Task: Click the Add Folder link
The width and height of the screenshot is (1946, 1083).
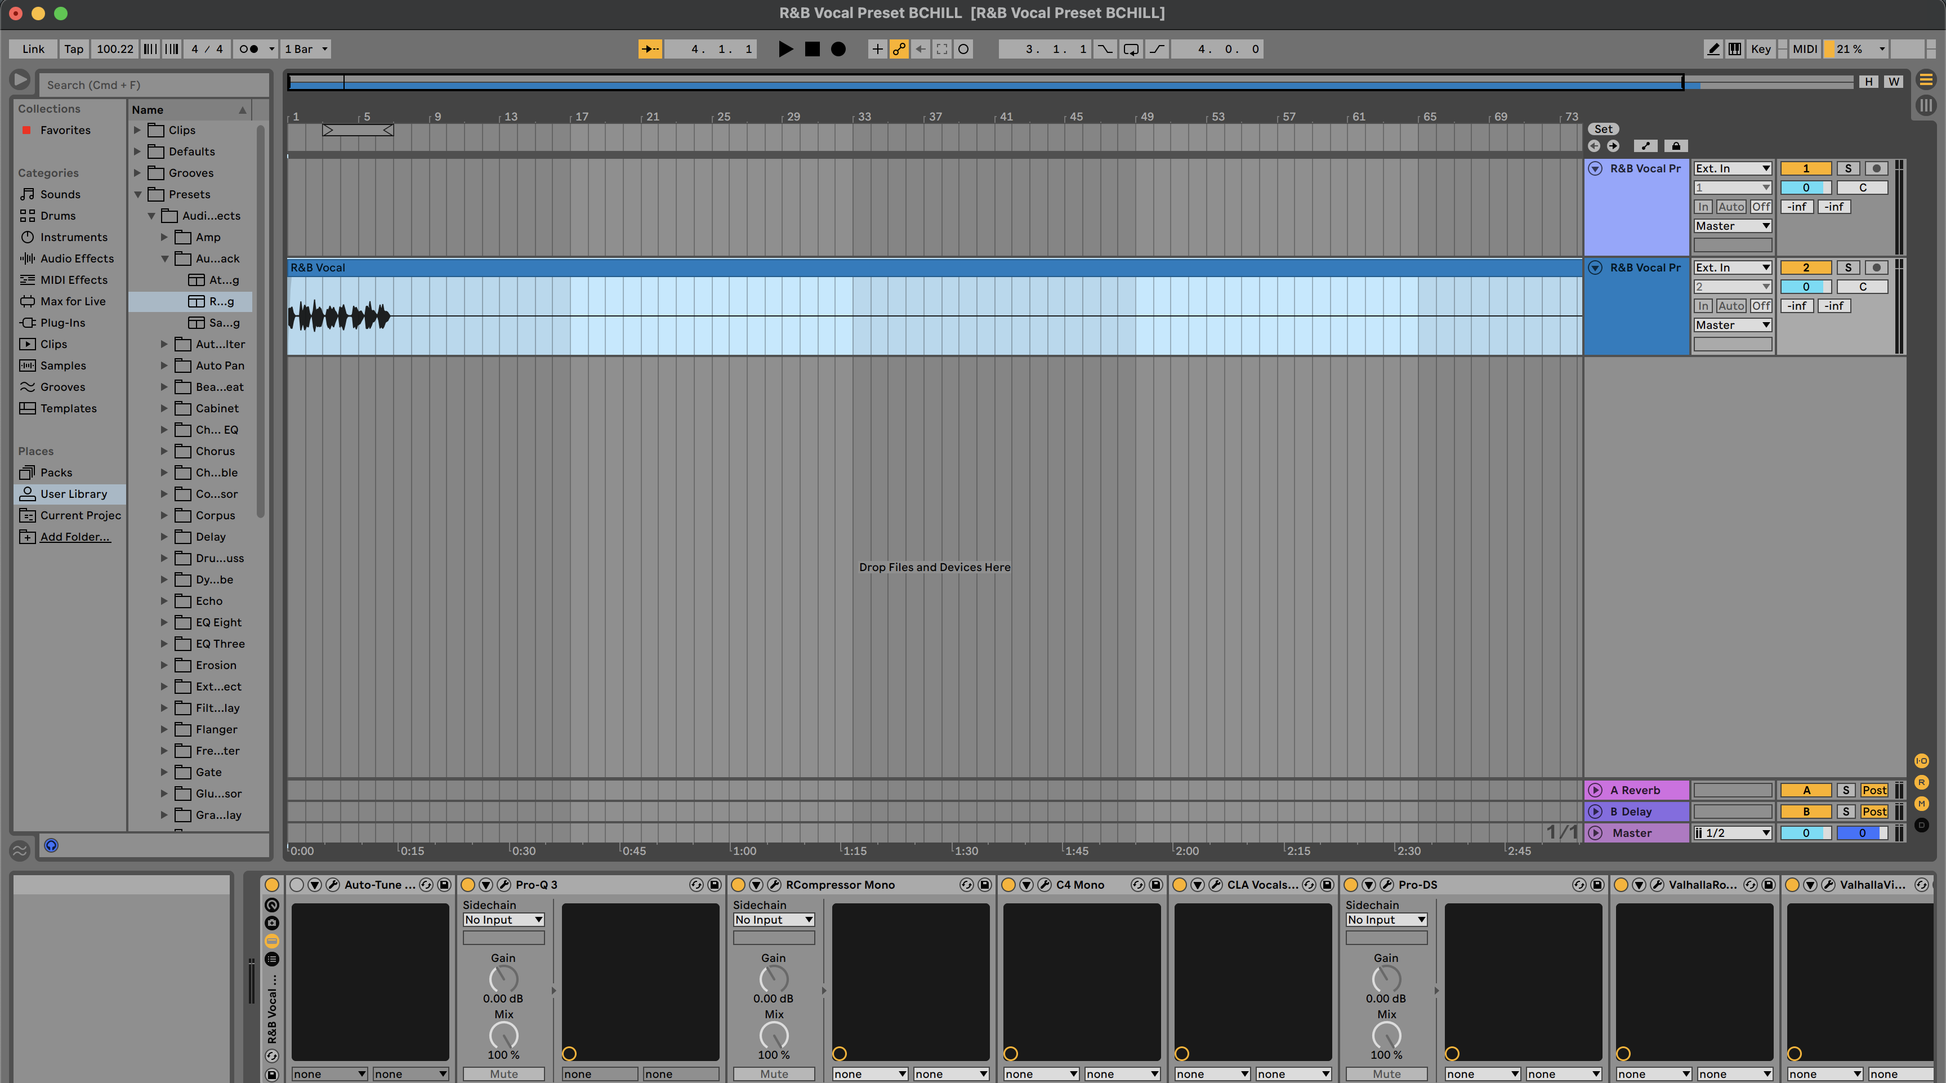Action: point(75,537)
